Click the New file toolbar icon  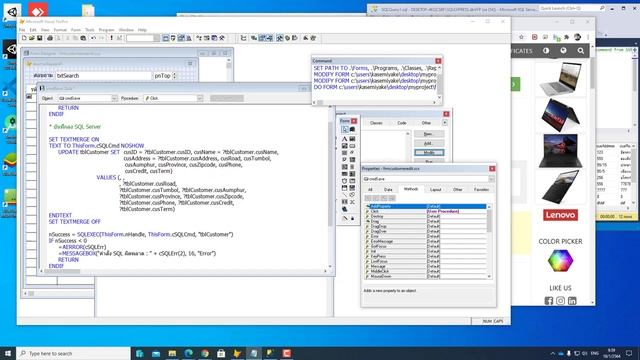click(x=24, y=38)
